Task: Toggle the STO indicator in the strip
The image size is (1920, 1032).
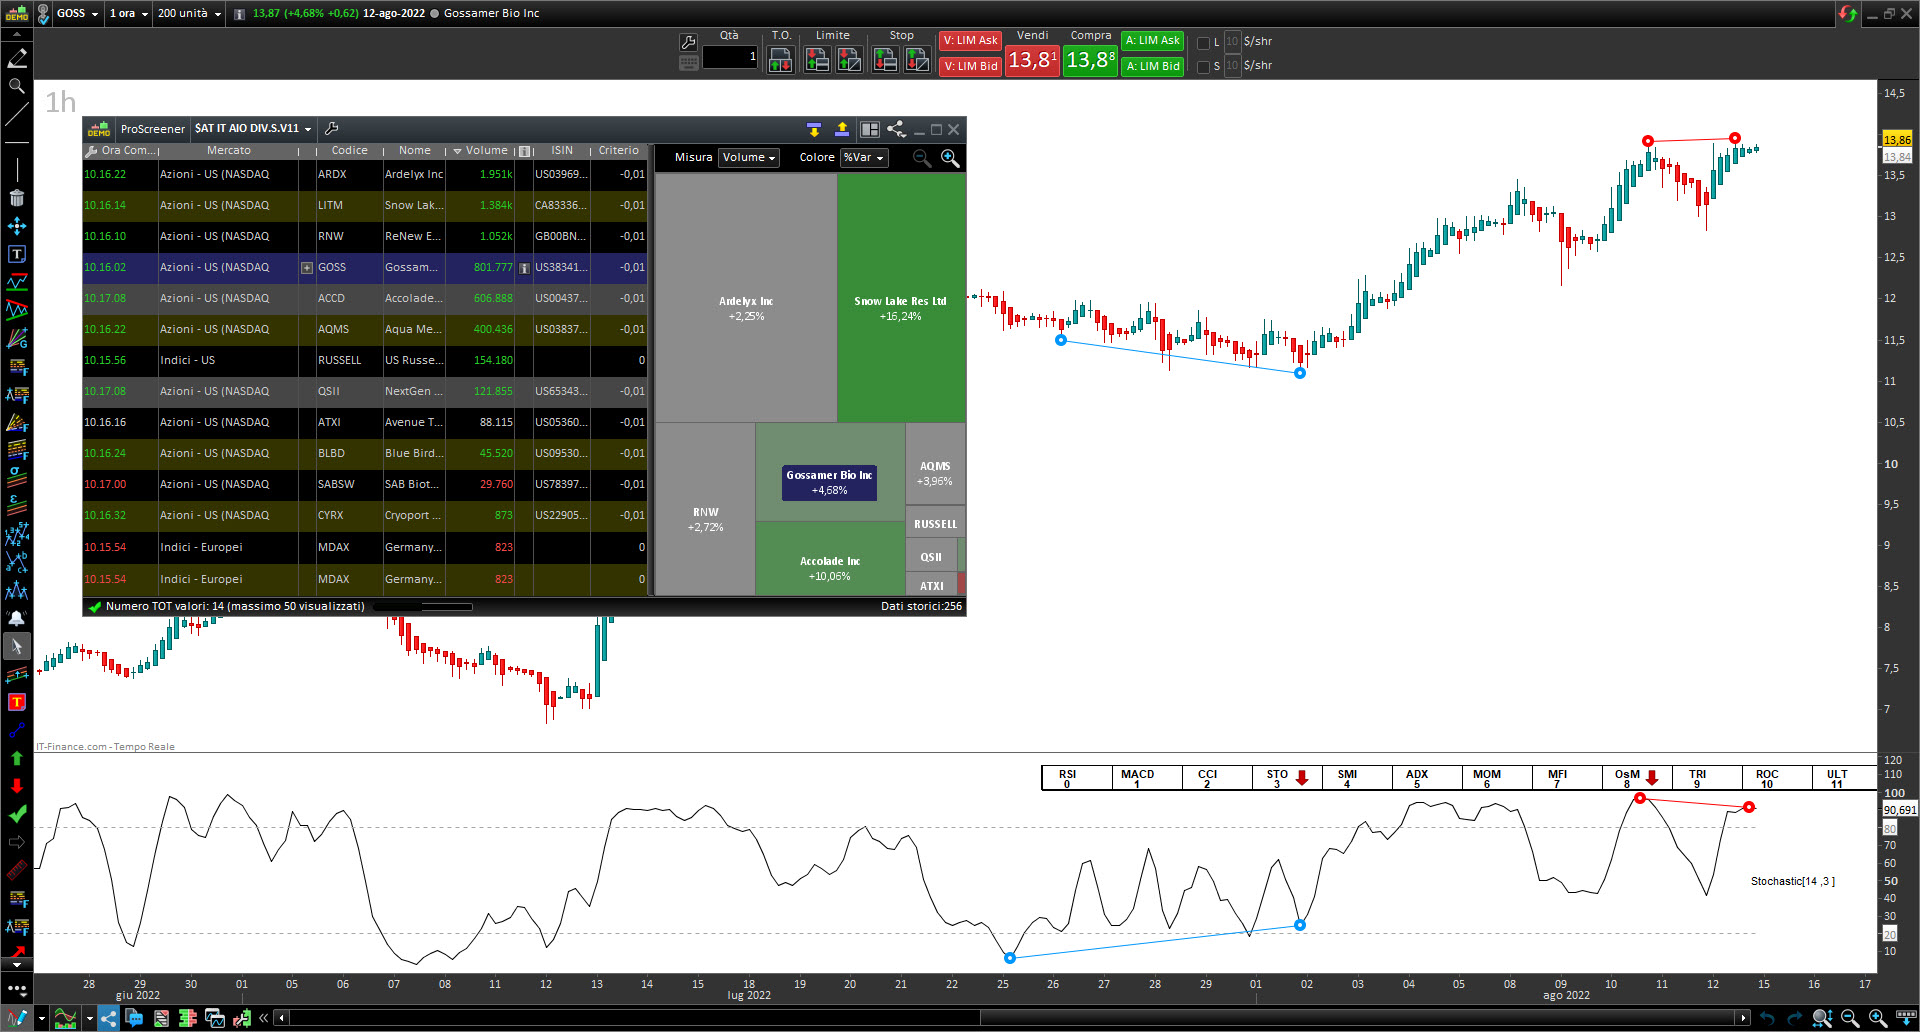Action: click(1287, 778)
